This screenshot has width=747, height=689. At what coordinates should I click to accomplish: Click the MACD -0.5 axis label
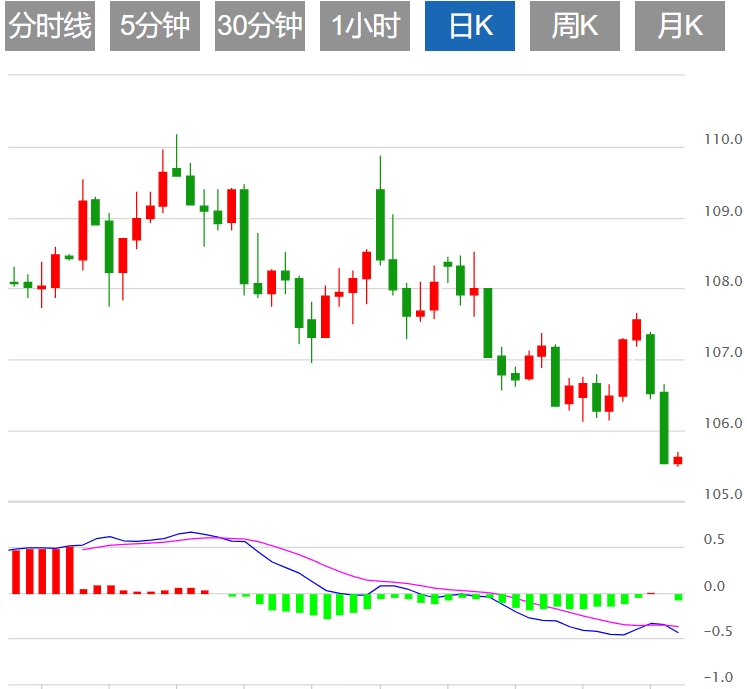pos(718,631)
